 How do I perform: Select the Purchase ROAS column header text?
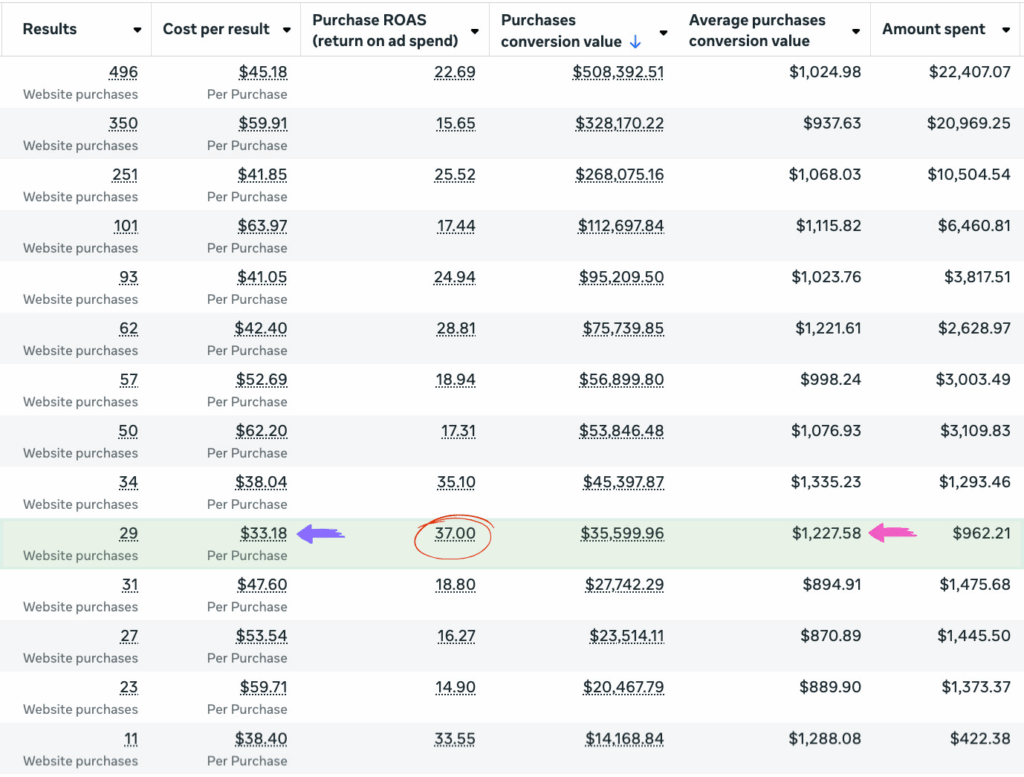(x=385, y=31)
